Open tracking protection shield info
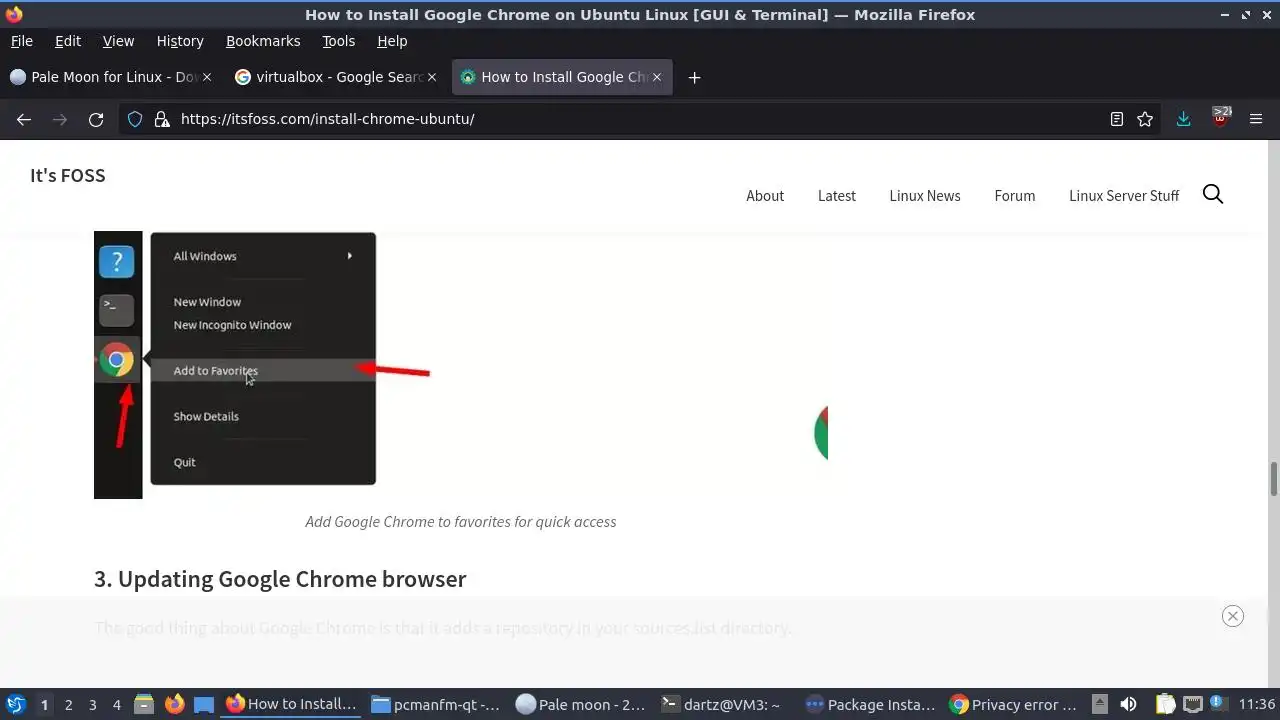 tap(135, 119)
